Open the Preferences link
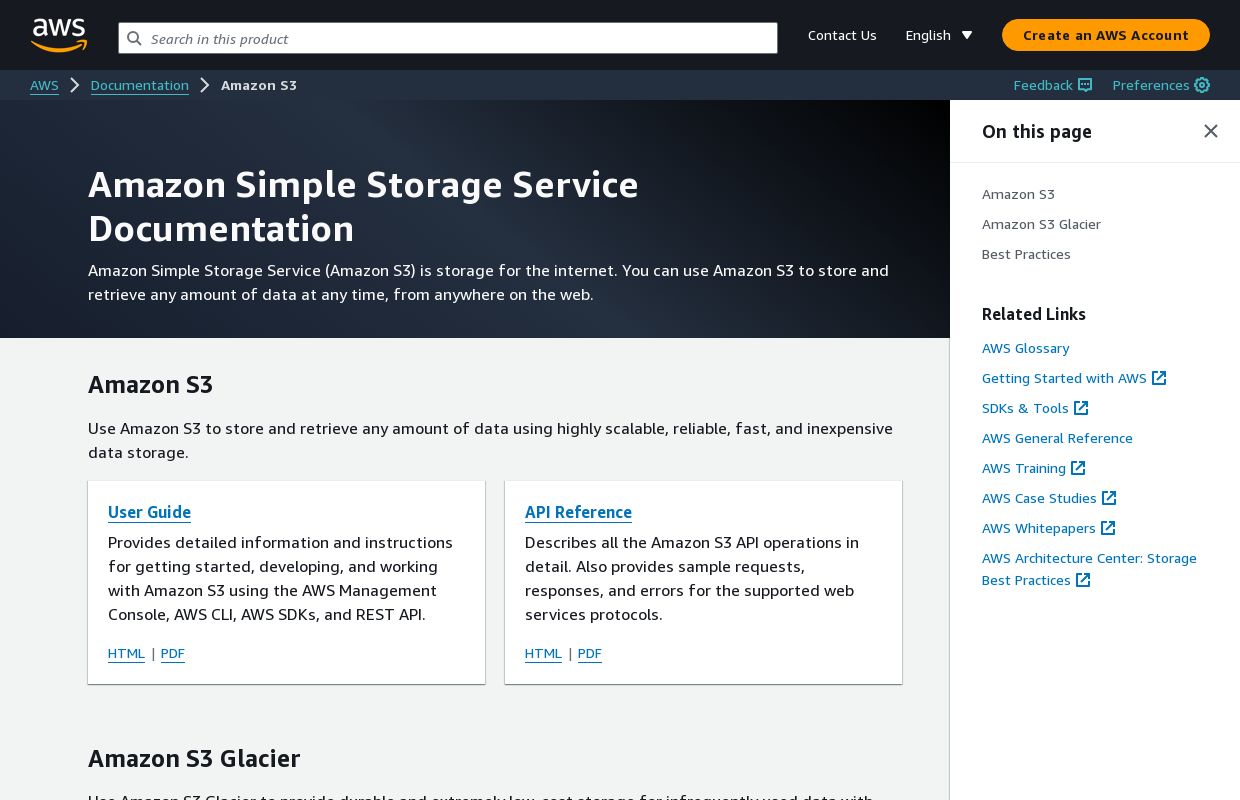The height and width of the screenshot is (800, 1240). coord(1151,85)
